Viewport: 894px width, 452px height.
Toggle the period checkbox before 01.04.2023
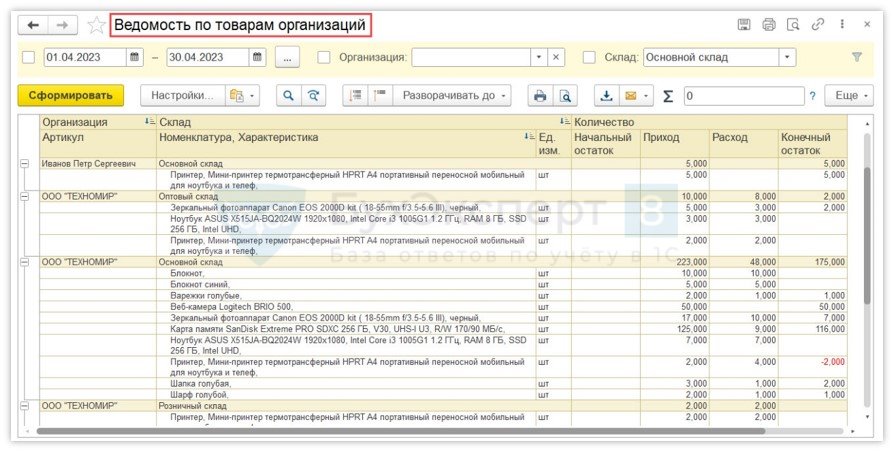point(29,57)
